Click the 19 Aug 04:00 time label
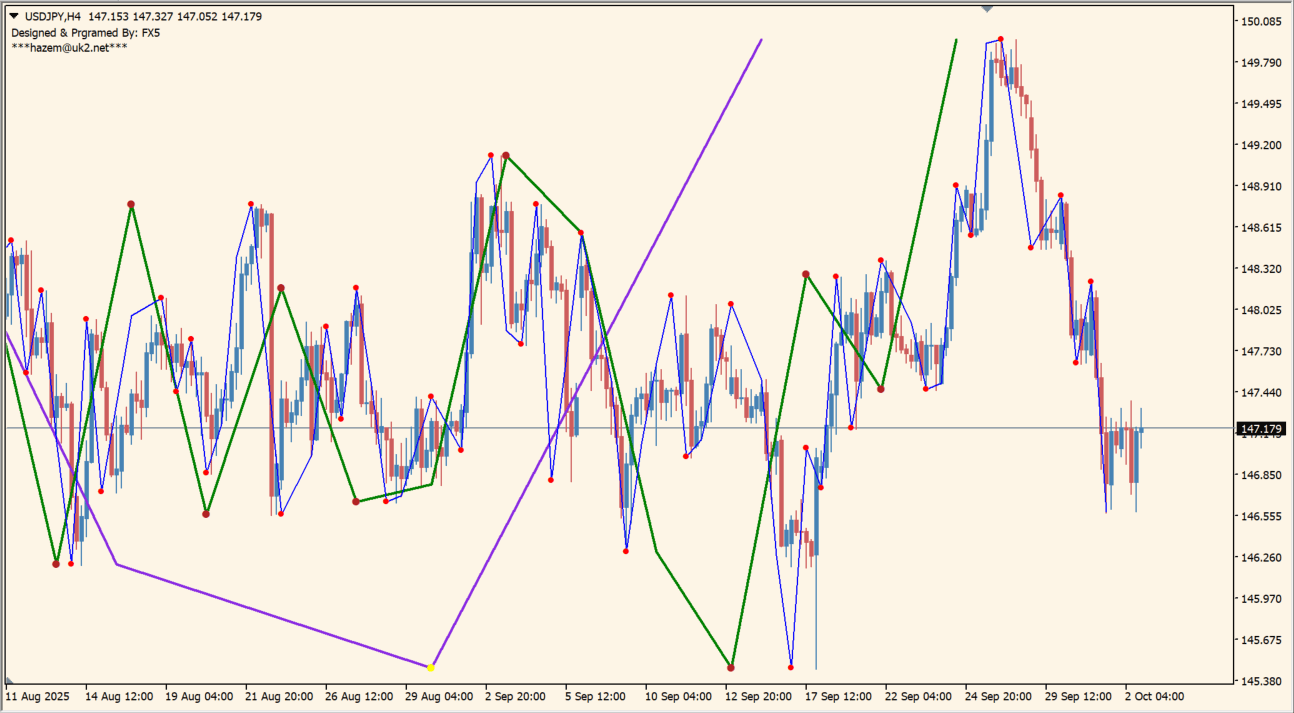Screen dimensions: 1294x713 199,696
